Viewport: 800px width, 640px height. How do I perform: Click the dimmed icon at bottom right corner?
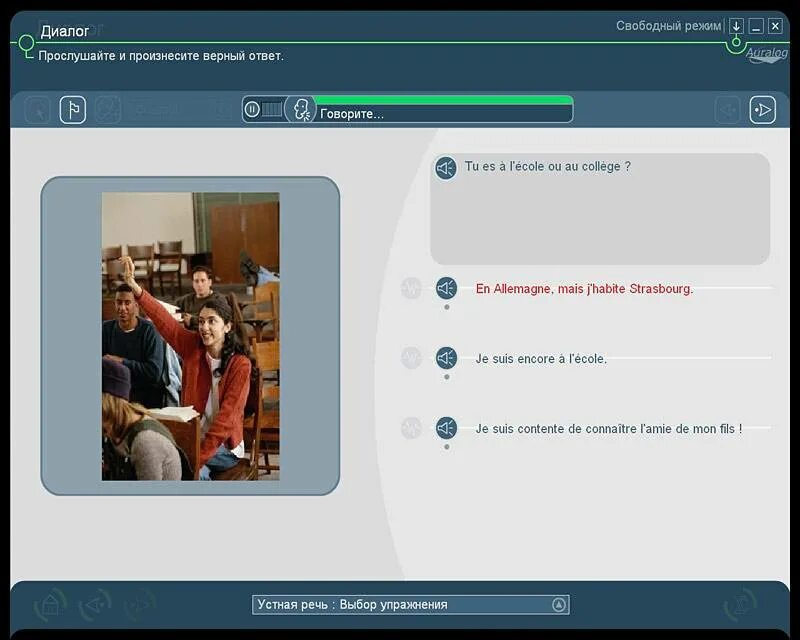pos(740,605)
